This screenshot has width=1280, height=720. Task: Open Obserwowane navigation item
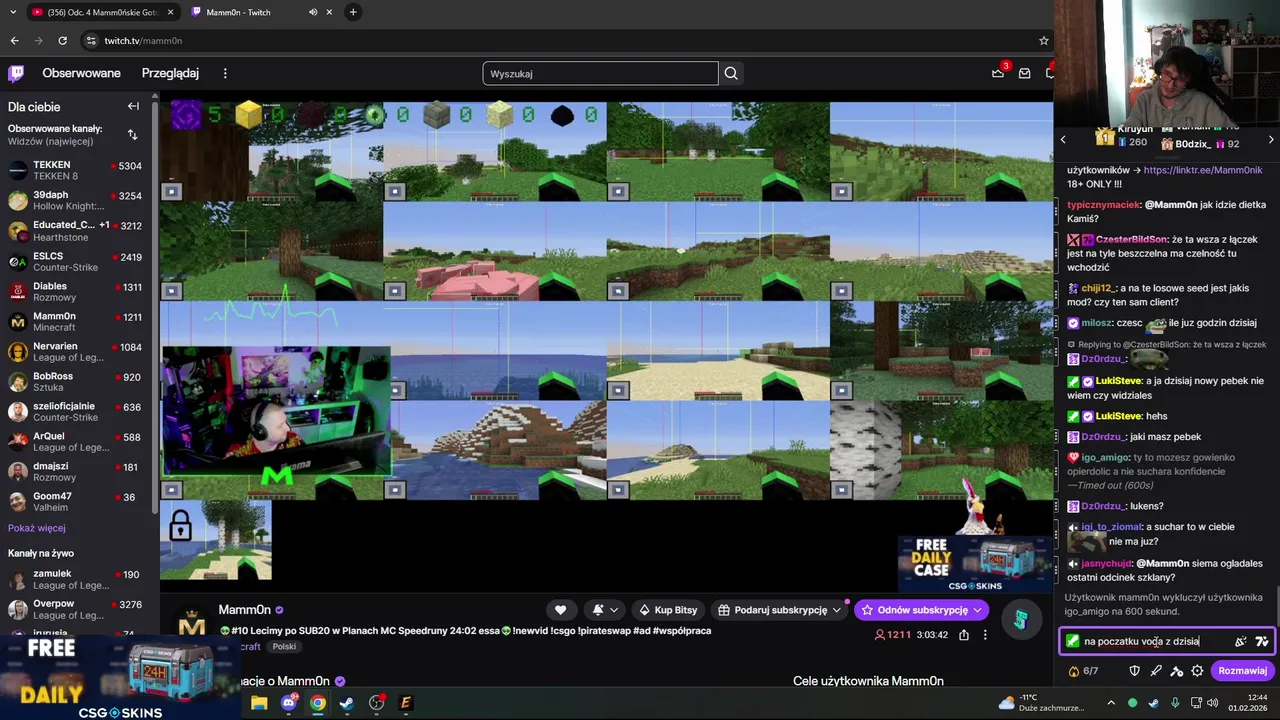81,73
